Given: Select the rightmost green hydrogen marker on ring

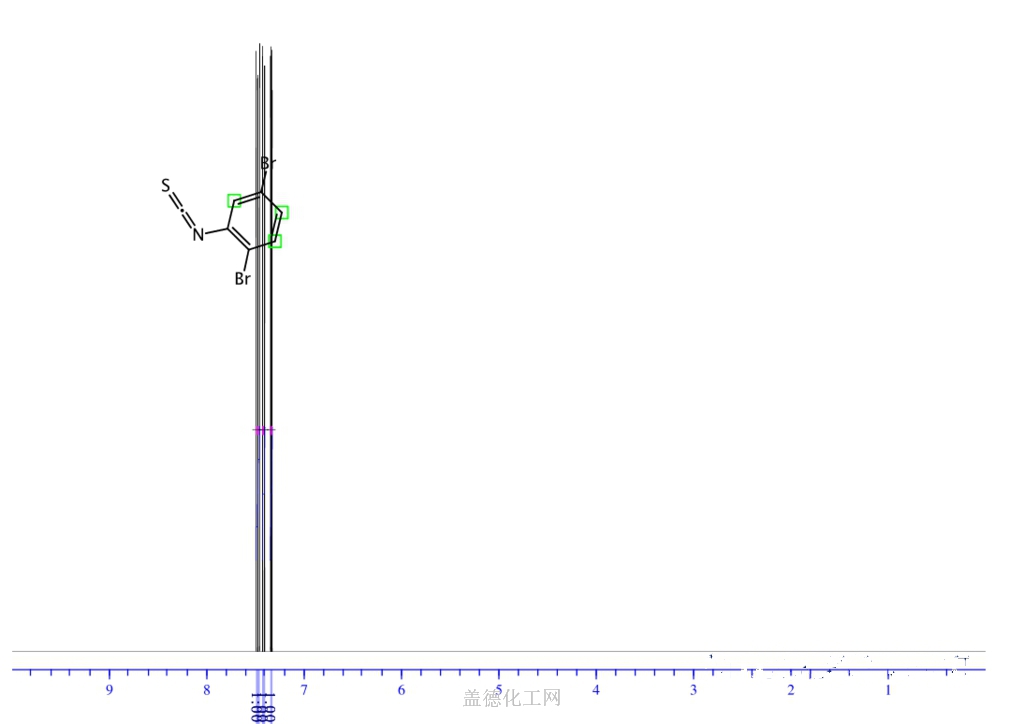Looking at the screenshot, I should 282,212.
